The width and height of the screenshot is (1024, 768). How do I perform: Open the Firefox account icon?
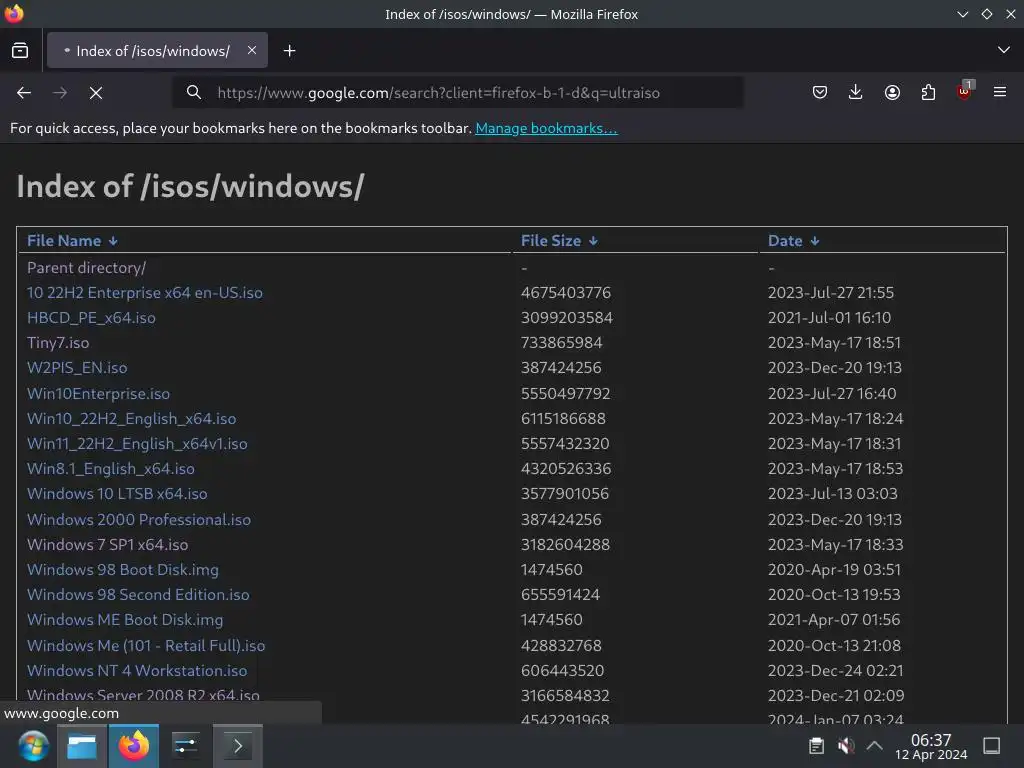(892, 92)
